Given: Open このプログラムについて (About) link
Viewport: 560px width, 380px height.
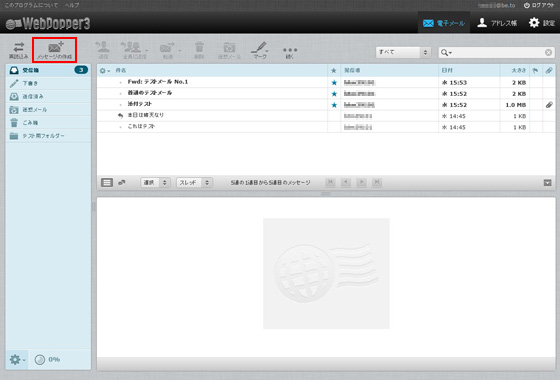Looking at the screenshot, I should click(x=31, y=5).
